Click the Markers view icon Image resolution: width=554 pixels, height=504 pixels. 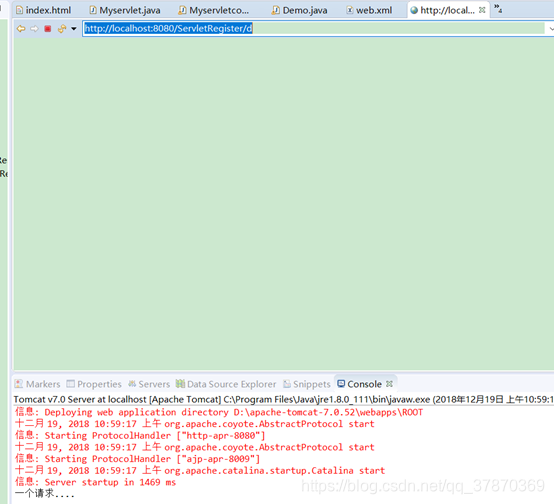pos(19,384)
